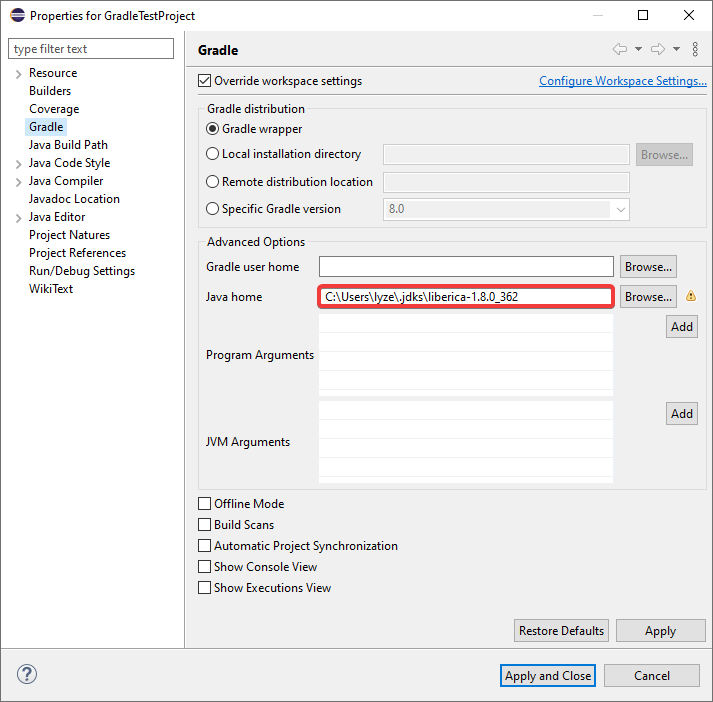713x702 pixels.
Task: Open the Run/Debug Settings page
Action: click(82, 271)
